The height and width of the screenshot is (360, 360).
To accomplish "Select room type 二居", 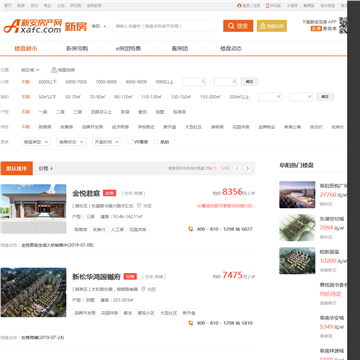I will [60, 112].
